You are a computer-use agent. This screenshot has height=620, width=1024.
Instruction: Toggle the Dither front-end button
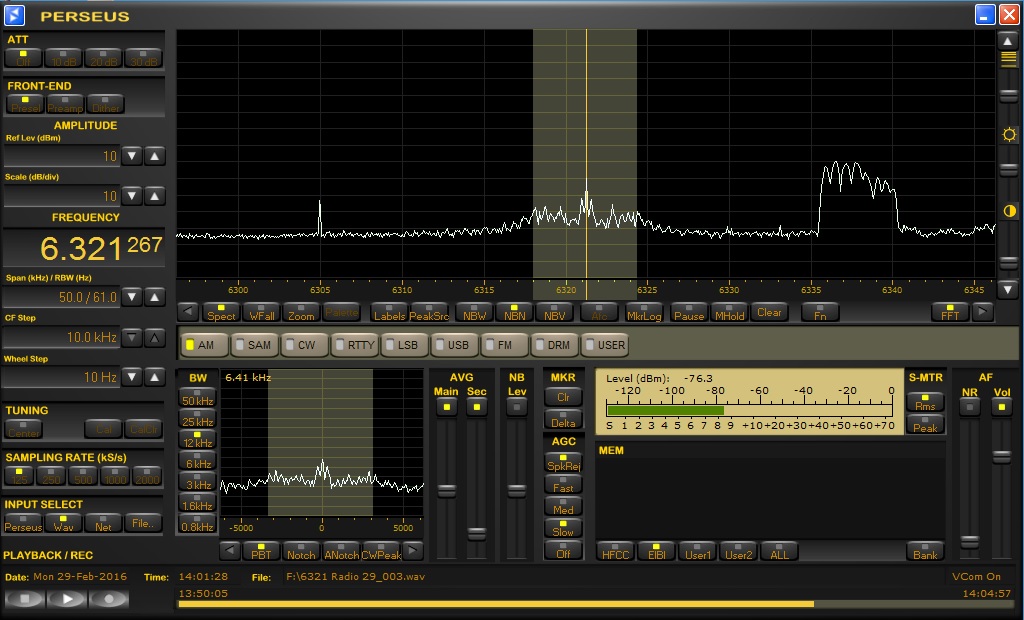(x=105, y=105)
